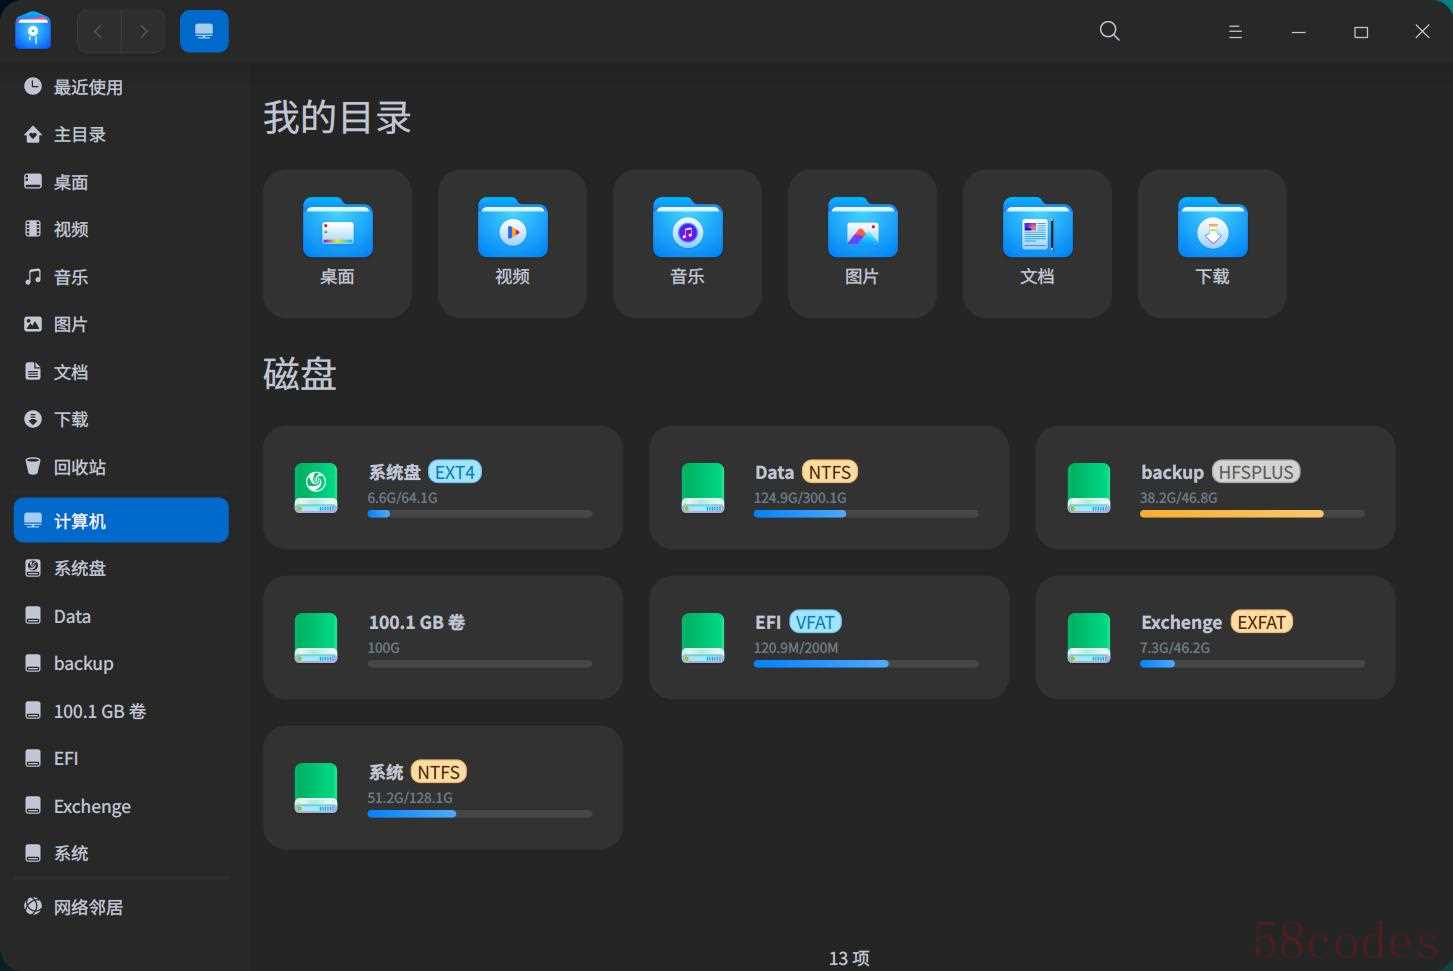Click the 磁盘 heading

[300, 374]
